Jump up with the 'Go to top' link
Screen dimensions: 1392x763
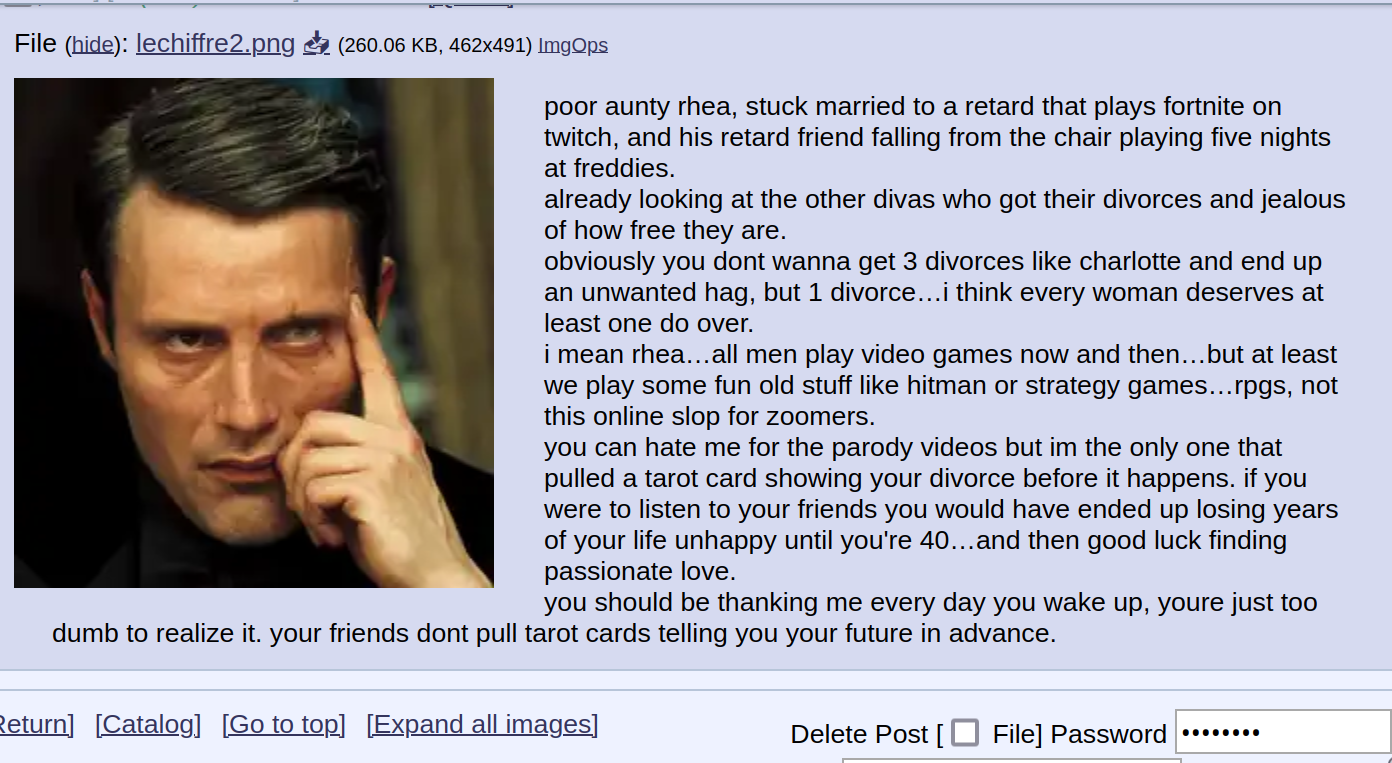pos(284,724)
